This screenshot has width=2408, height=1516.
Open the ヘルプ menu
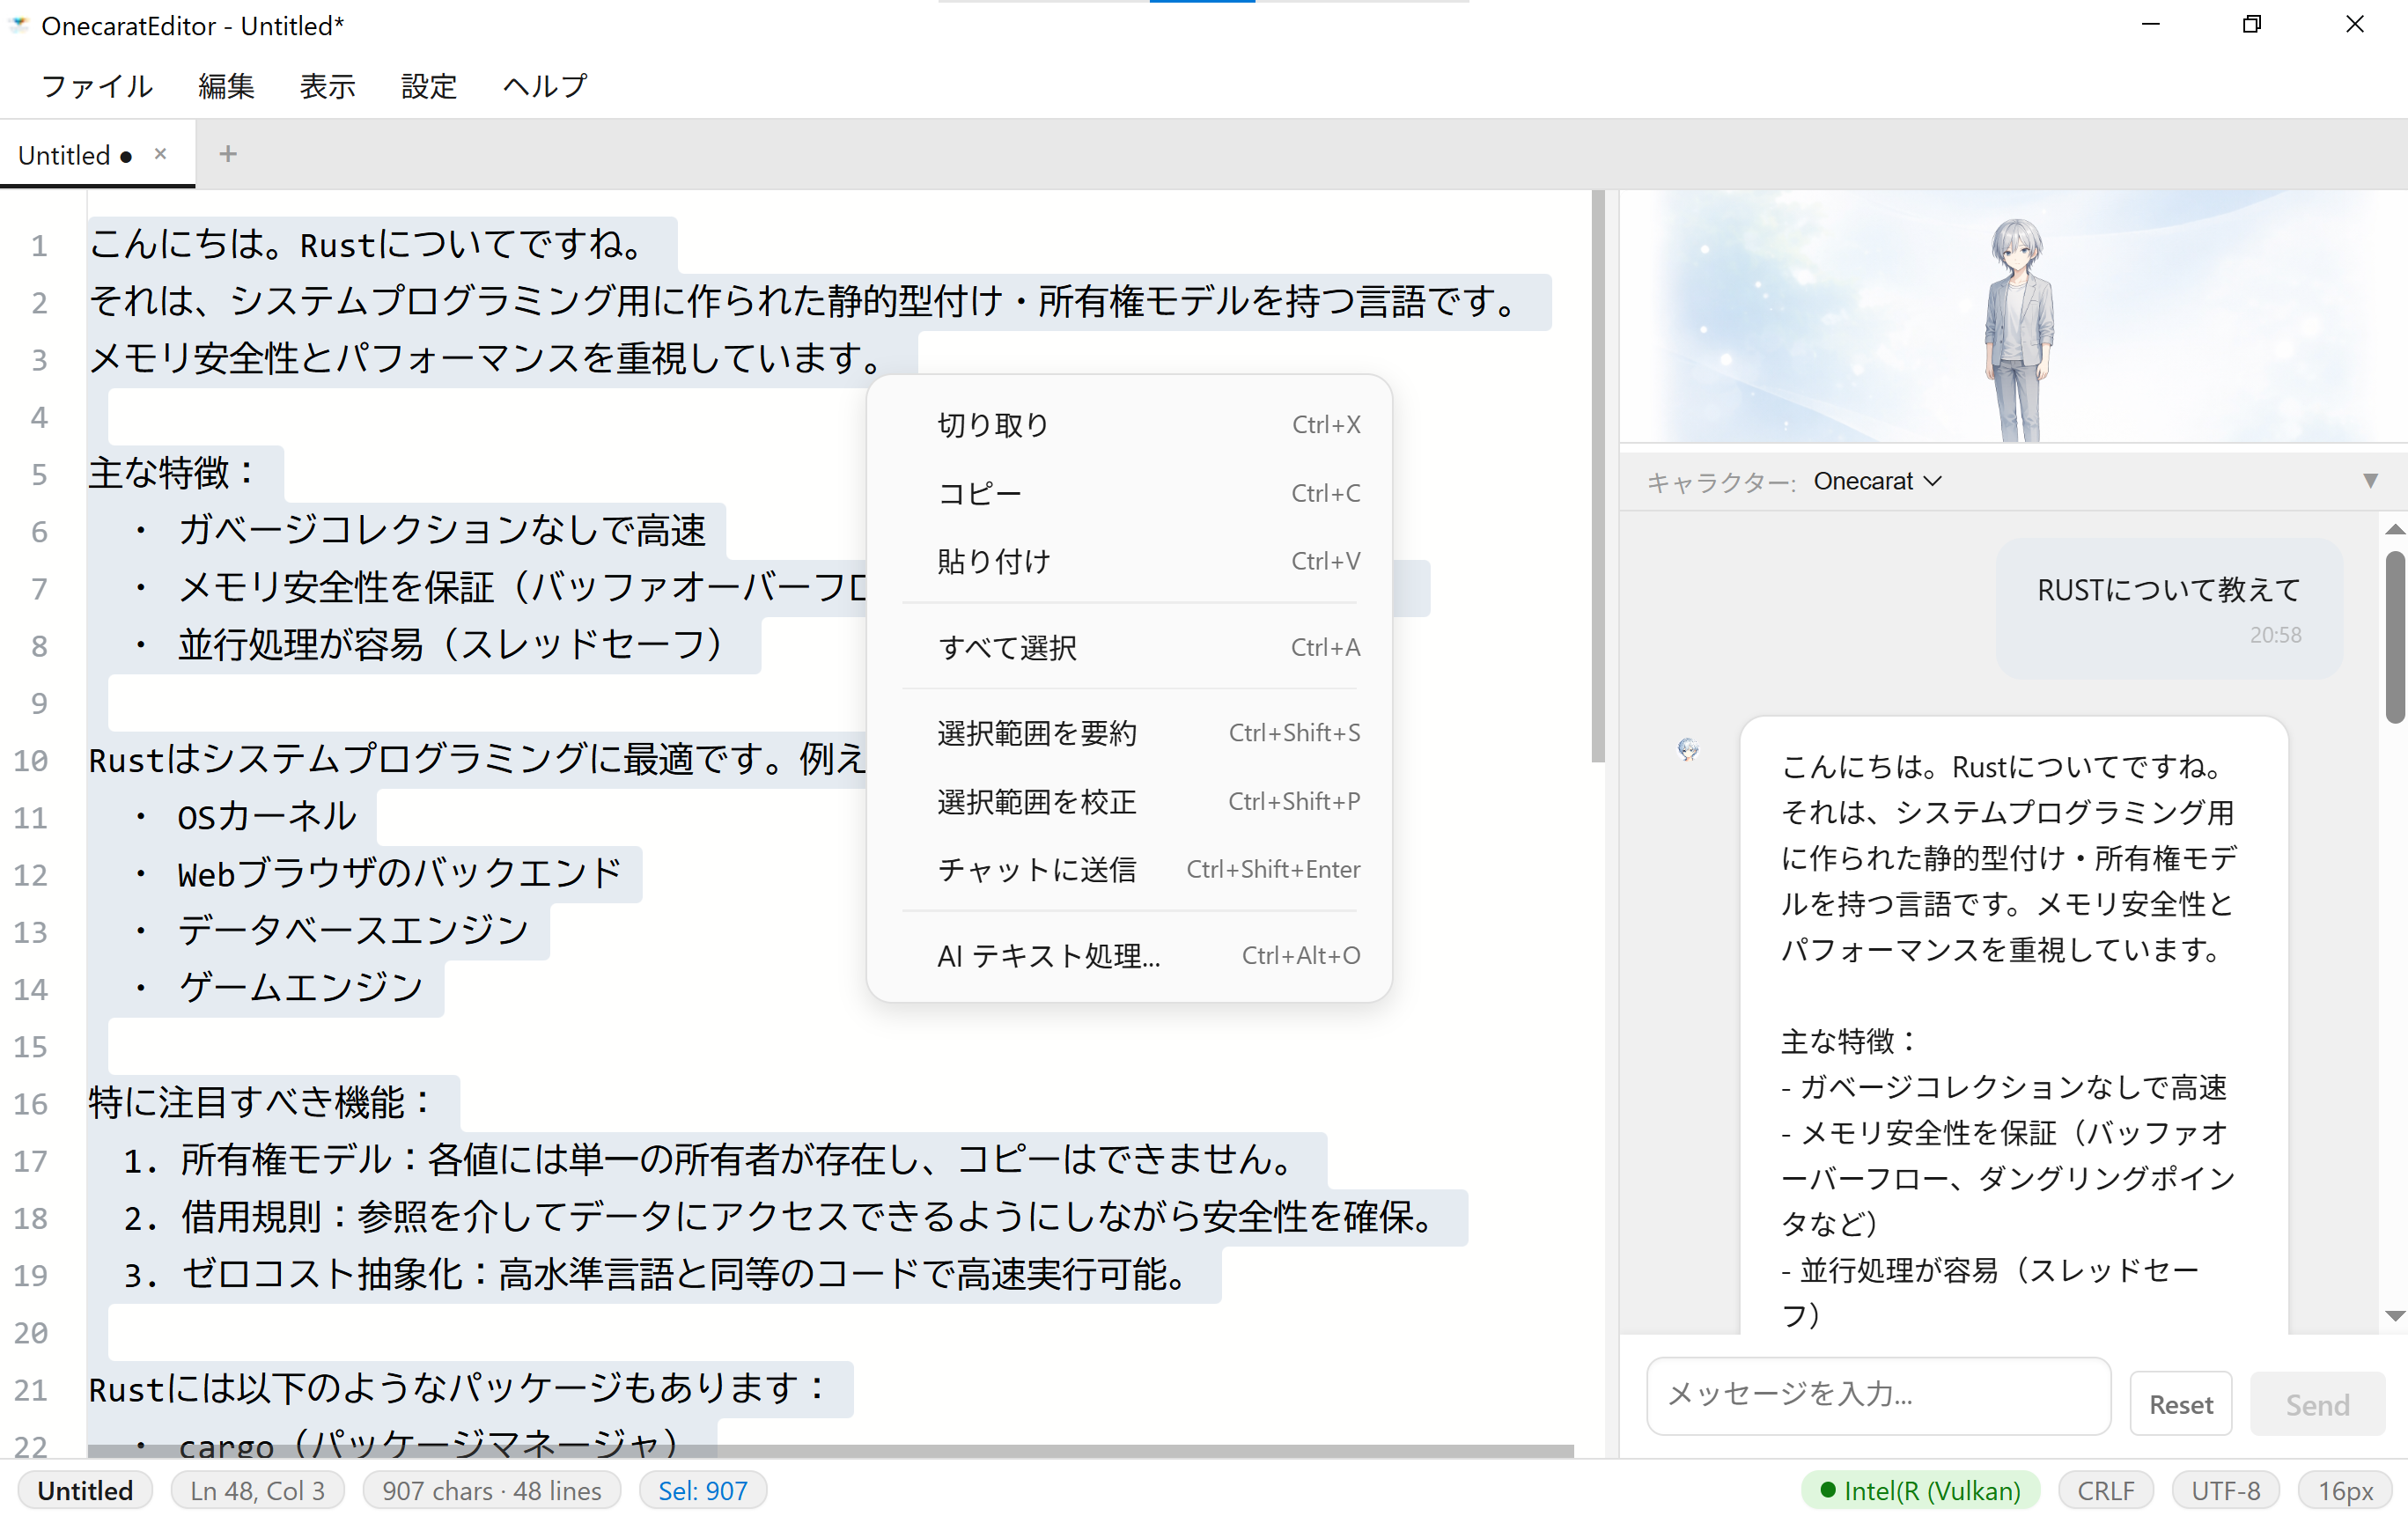tap(543, 86)
